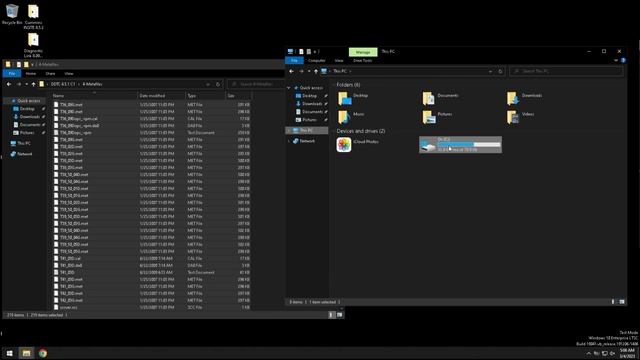Image resolution: width=640 pixels, height=360 pixels.
Task: Refresh the This PC address bar
Action: [500, 71]
